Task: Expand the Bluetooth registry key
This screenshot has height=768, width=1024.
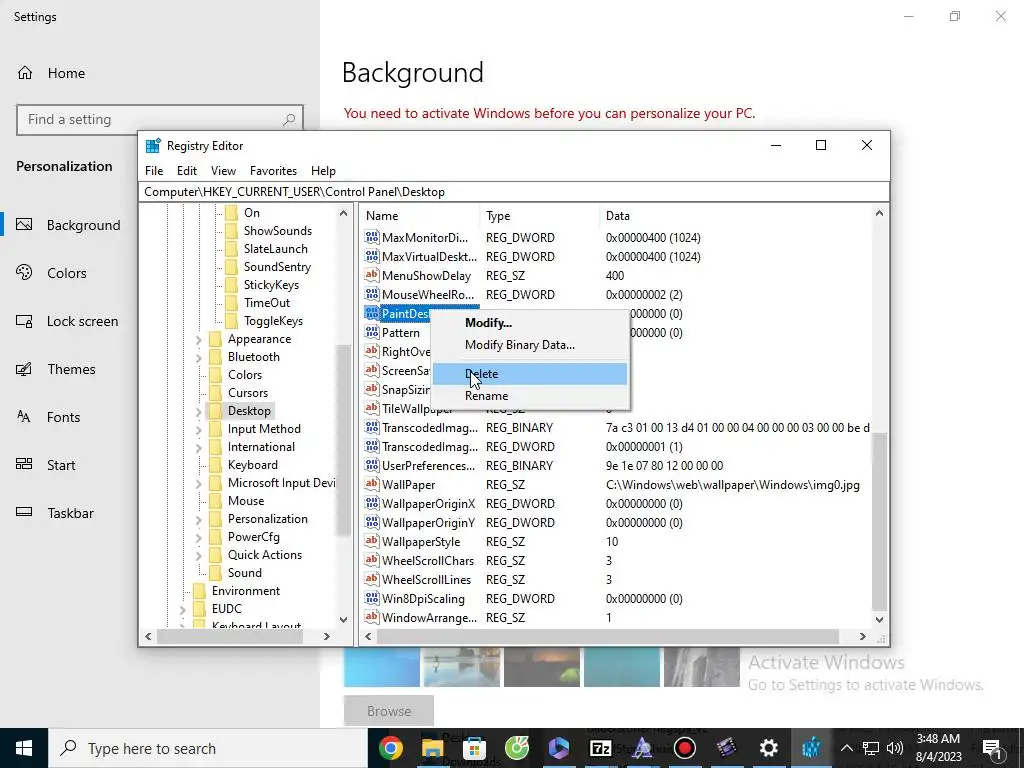Action: click(x=199, y=357)
